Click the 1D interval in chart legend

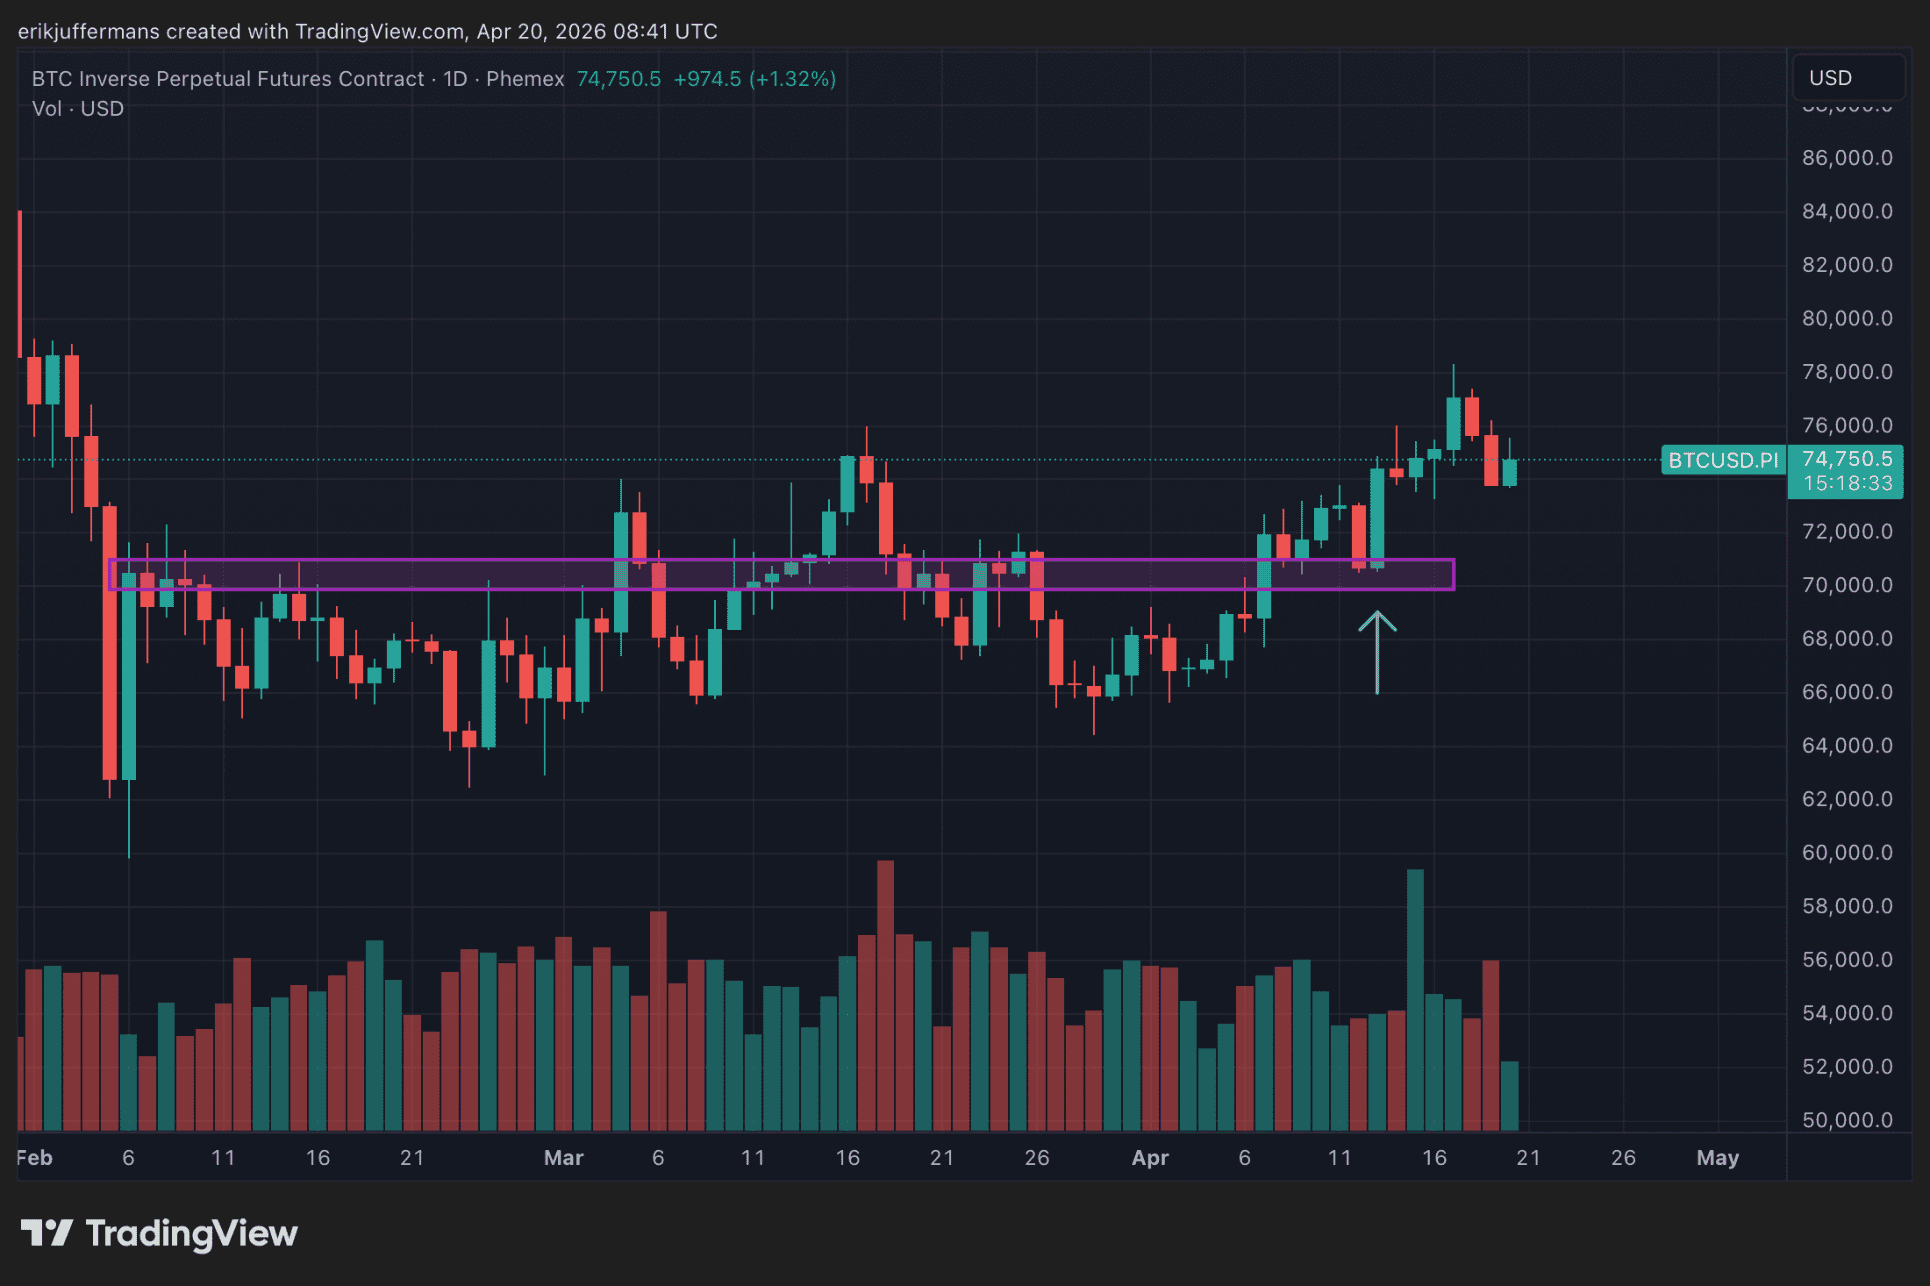(455, 79)
